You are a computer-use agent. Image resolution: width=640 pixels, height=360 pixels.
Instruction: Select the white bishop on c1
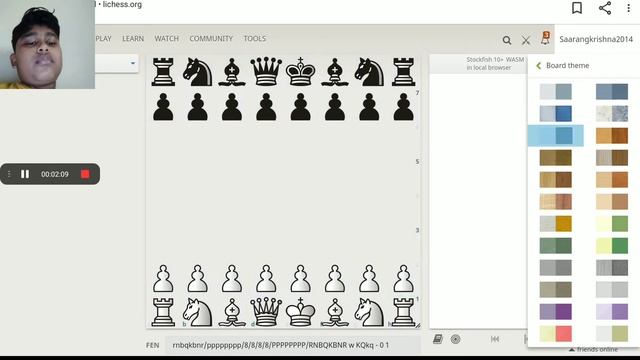tap(232, 312)
